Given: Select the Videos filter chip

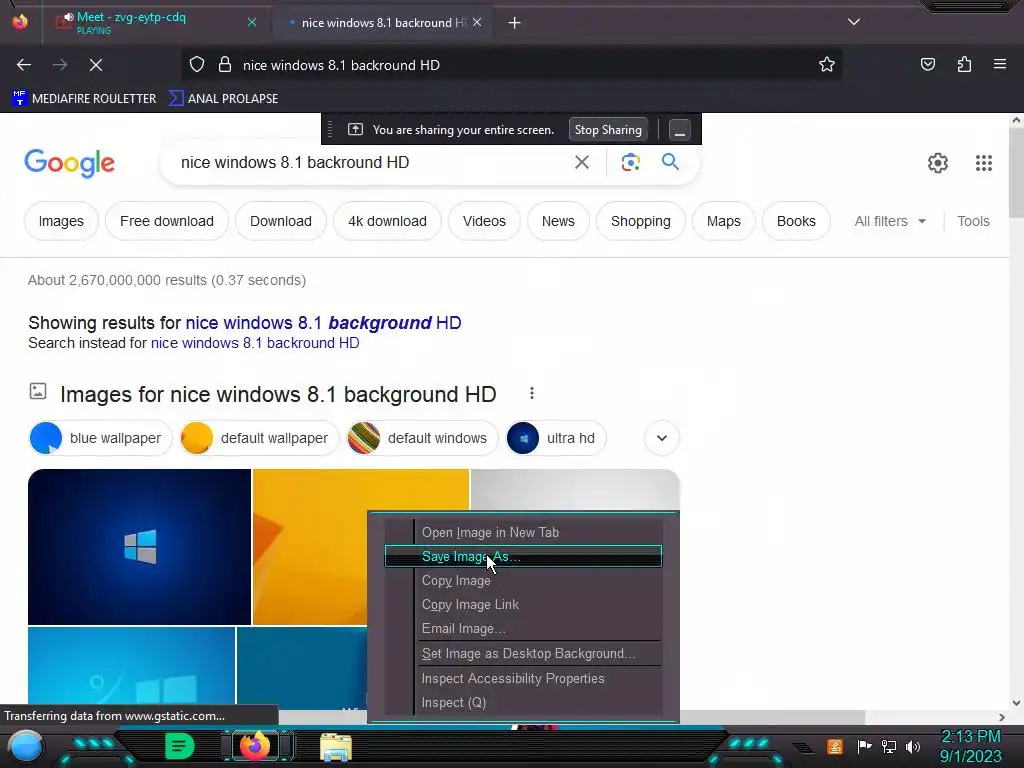Looking at the screenshot, I should pyautogui.click(x=484, y=221).
